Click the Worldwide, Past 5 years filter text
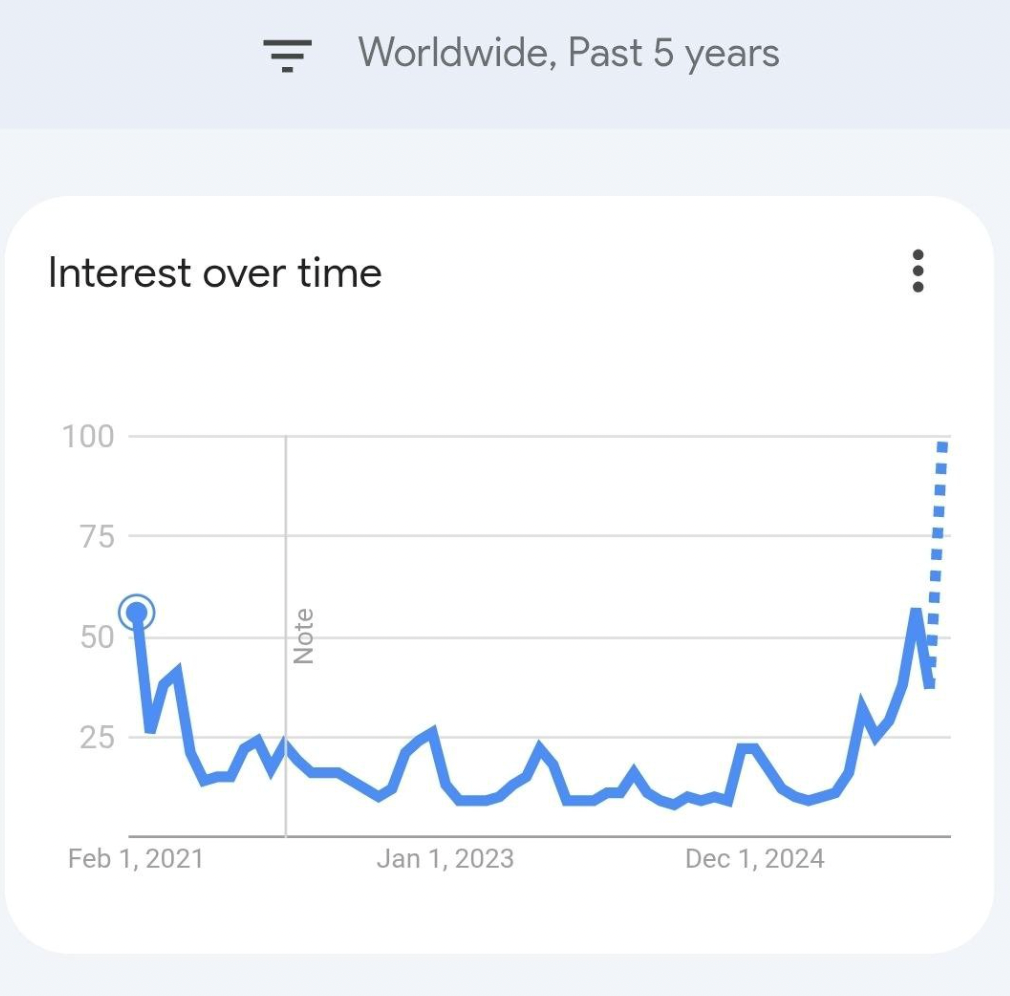Screen dimensions: 1010x996 pos(568,52)
